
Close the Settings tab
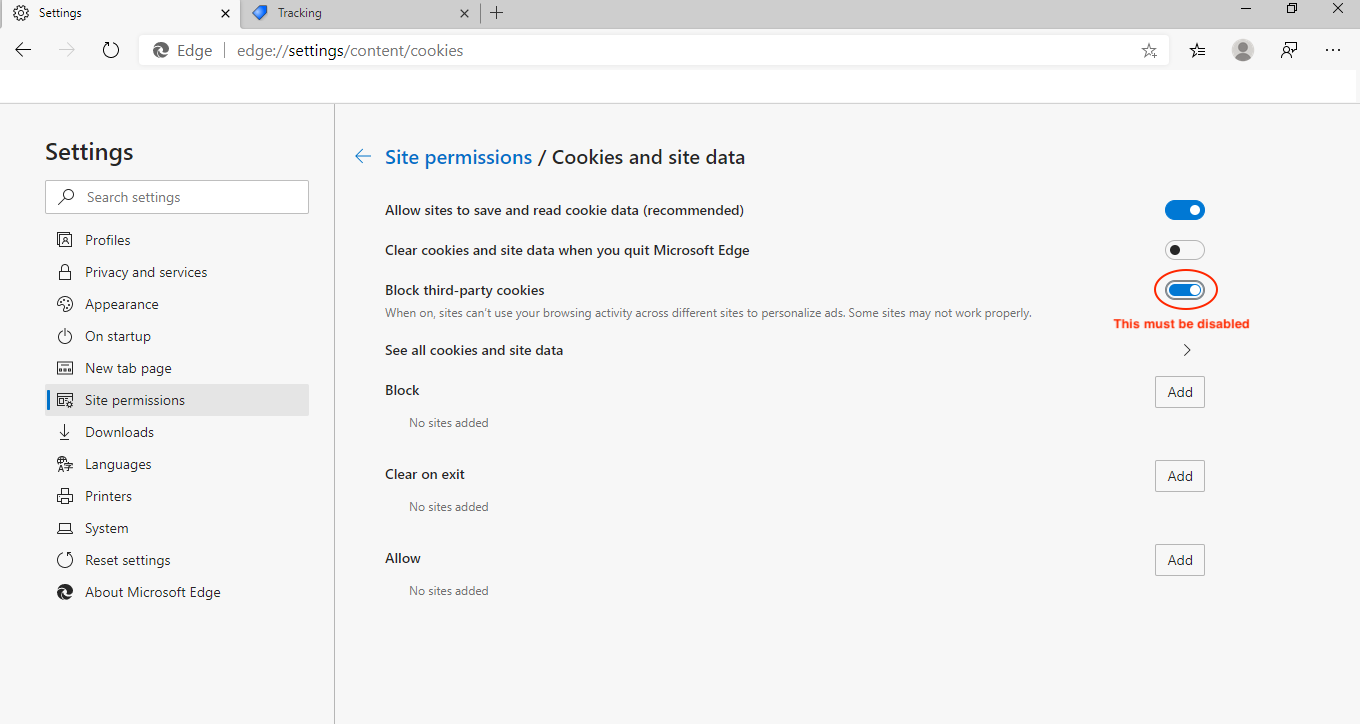click(x=226, y=13)
